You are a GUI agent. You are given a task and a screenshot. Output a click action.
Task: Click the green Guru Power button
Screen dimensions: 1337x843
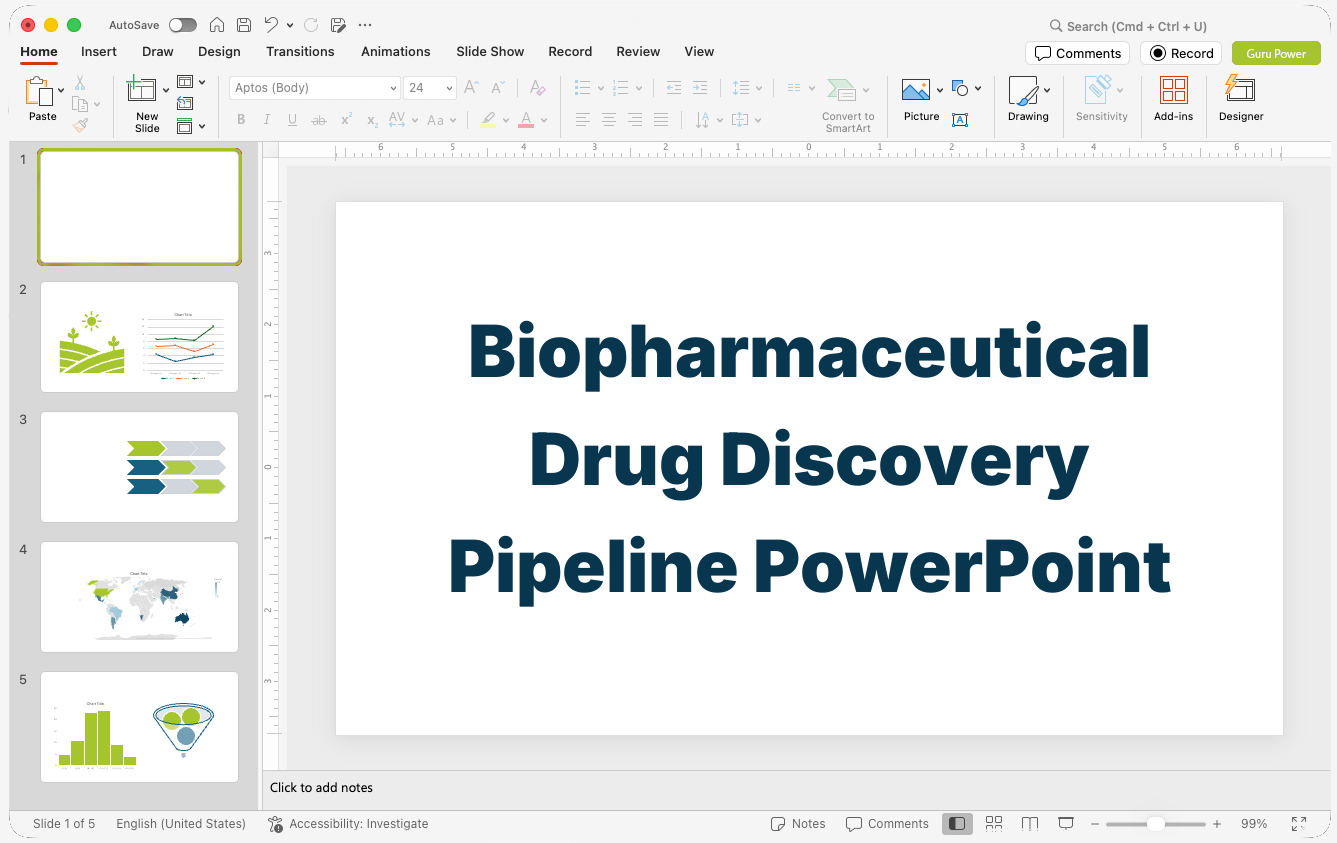[1276, 53]
